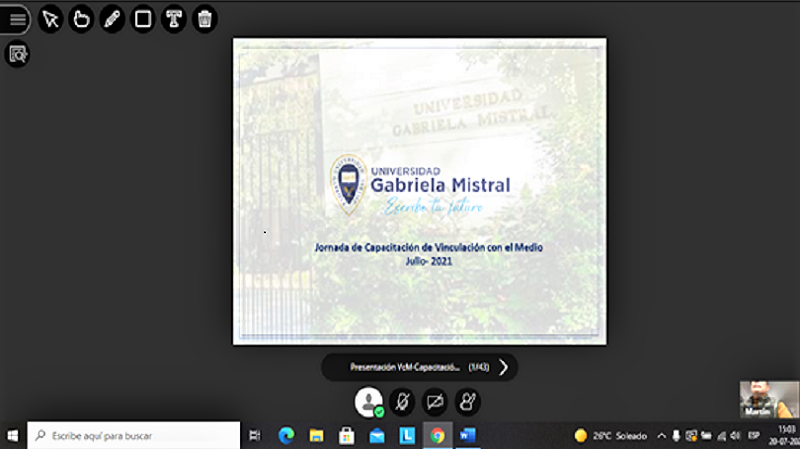The width and height of the screenshot is (800, 449).
Task: Open Microsoft Store from taskbar
Action: click(x=346, y=436)
